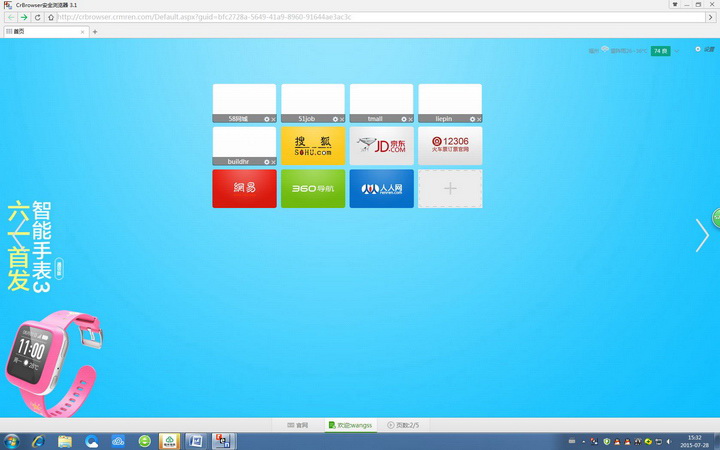Click the weather temperature text

(628, 51)
